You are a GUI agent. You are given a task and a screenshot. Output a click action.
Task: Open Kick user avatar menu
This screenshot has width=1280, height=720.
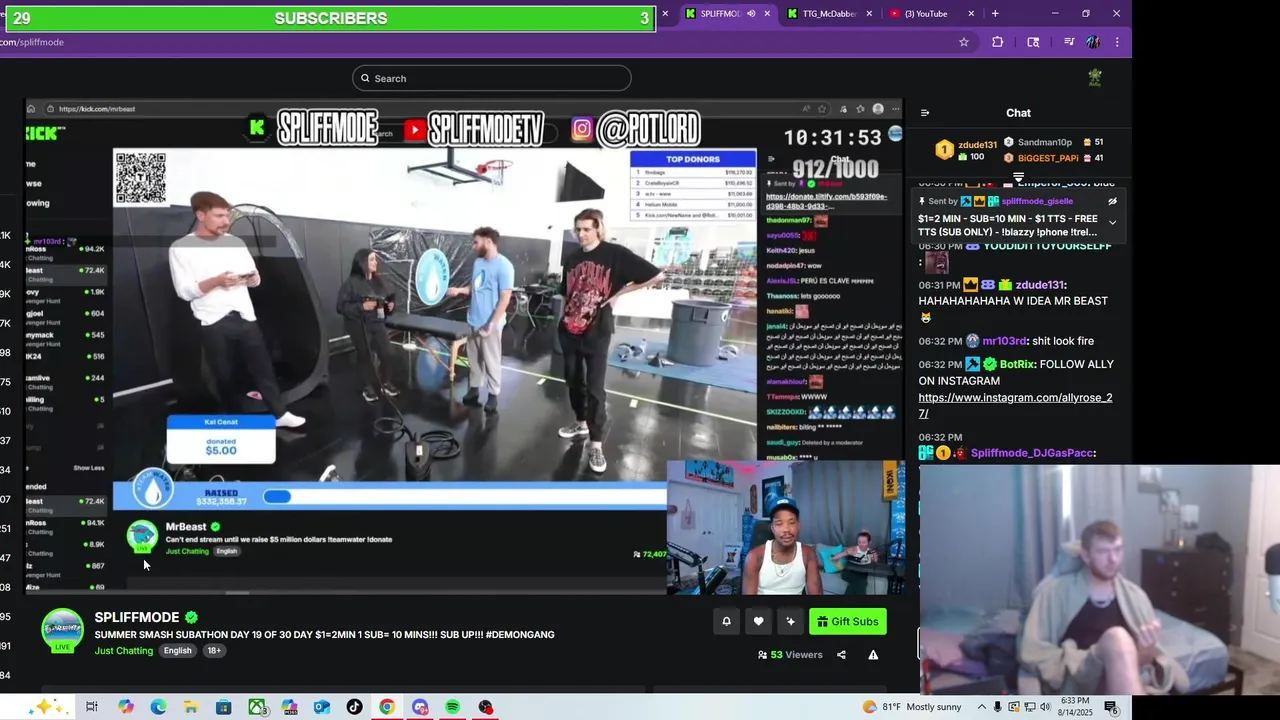pyautogui.click(x=1095, y=77)
